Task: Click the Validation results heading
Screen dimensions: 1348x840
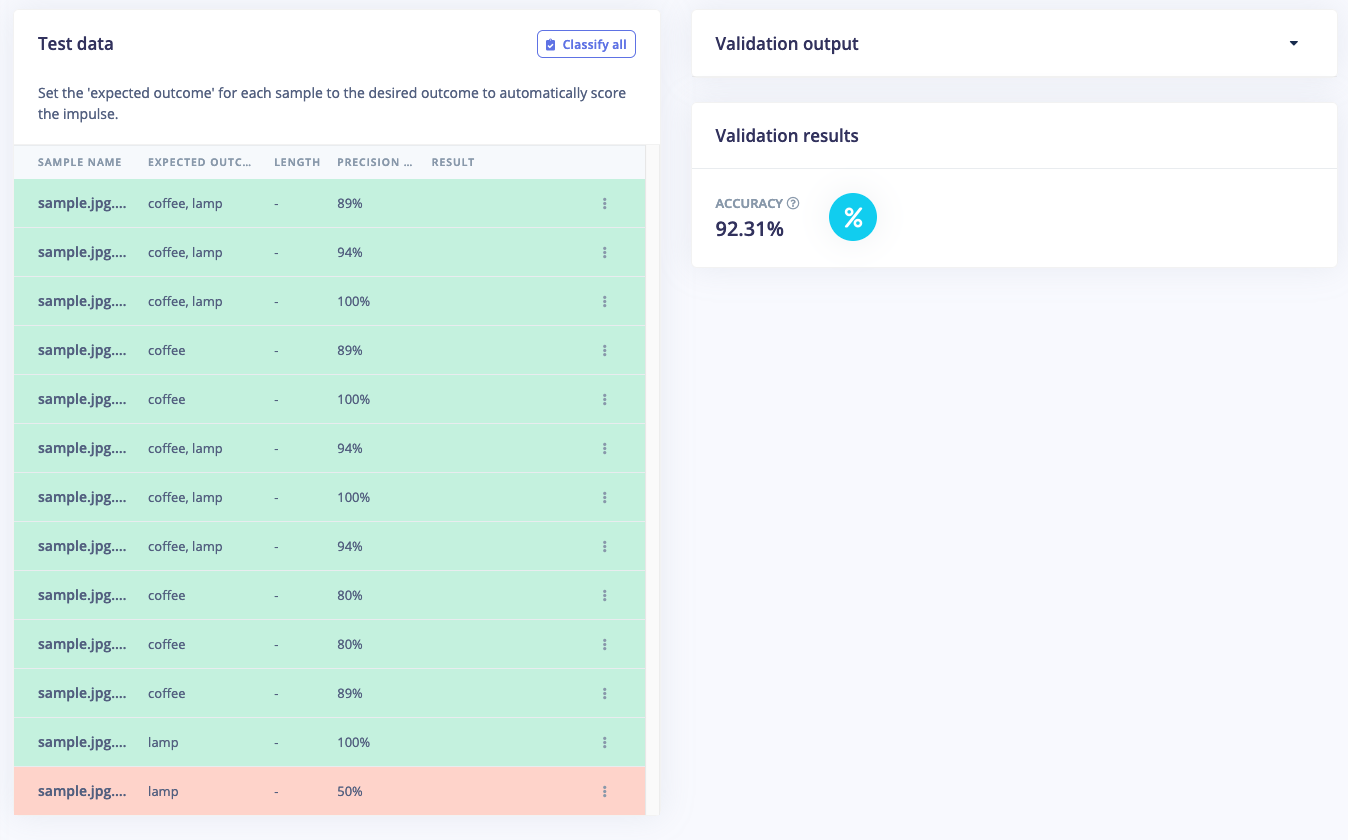Action: 787,136
